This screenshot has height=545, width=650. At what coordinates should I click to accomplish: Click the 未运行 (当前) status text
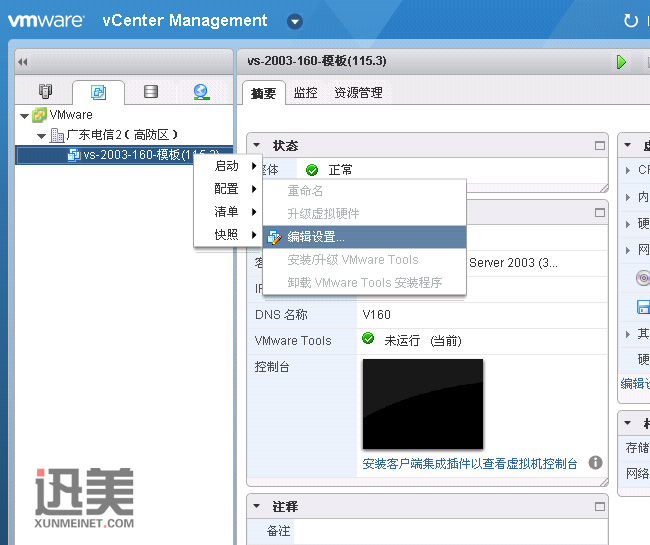point(423,341)
